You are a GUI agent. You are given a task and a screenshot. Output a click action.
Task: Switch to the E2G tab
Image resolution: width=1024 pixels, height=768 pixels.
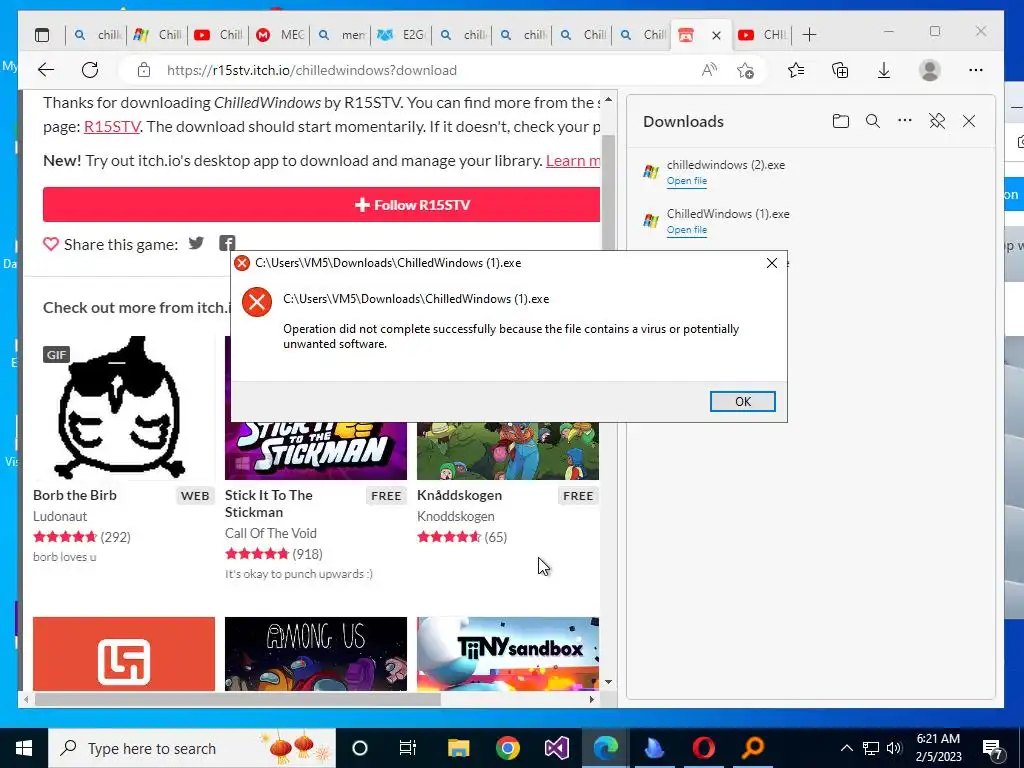(x=401, y=35)
